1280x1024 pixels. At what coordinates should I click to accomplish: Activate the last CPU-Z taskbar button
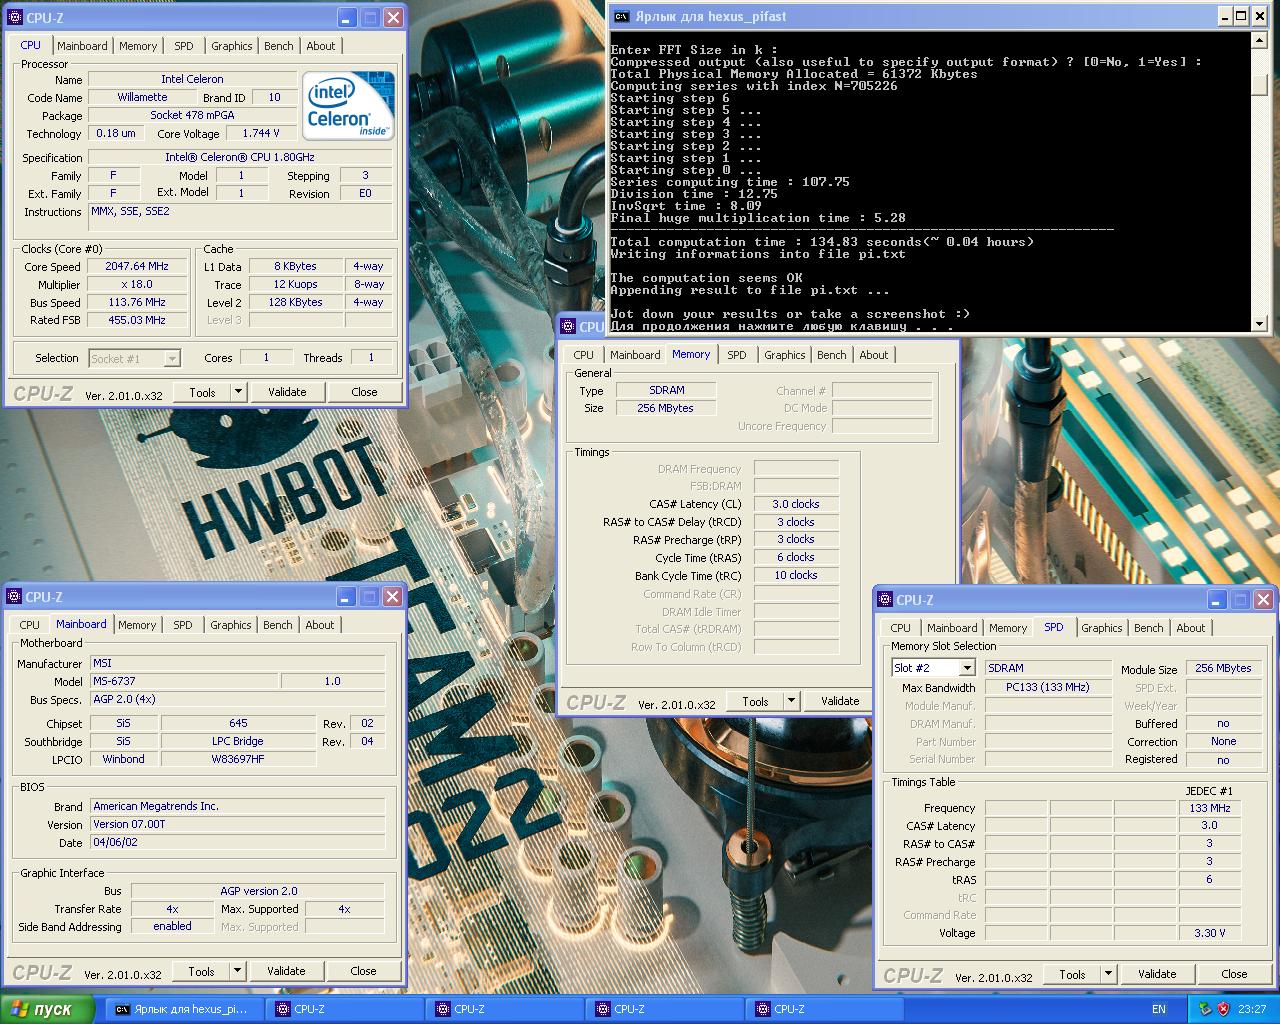coord(825,1009)
